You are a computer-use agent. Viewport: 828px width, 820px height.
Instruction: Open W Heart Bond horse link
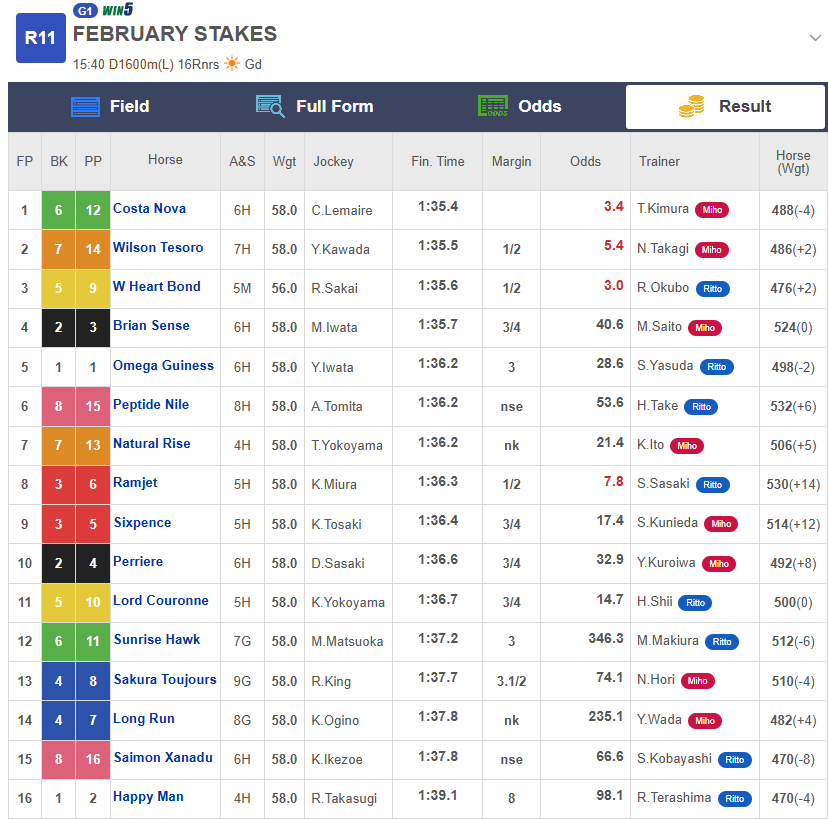click(157, 287)
